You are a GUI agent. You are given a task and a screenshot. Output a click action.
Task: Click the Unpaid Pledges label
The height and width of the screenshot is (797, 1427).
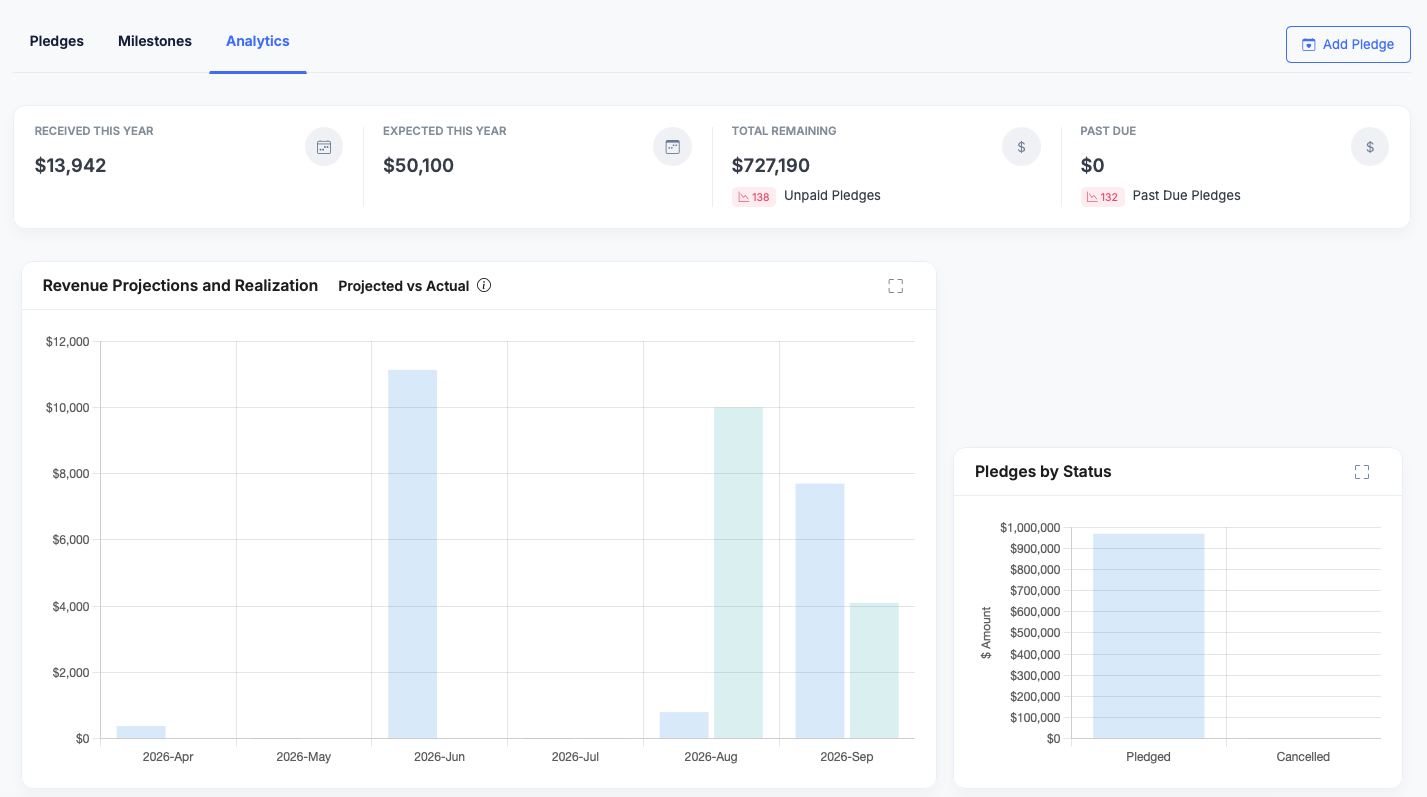coord(832,196)
